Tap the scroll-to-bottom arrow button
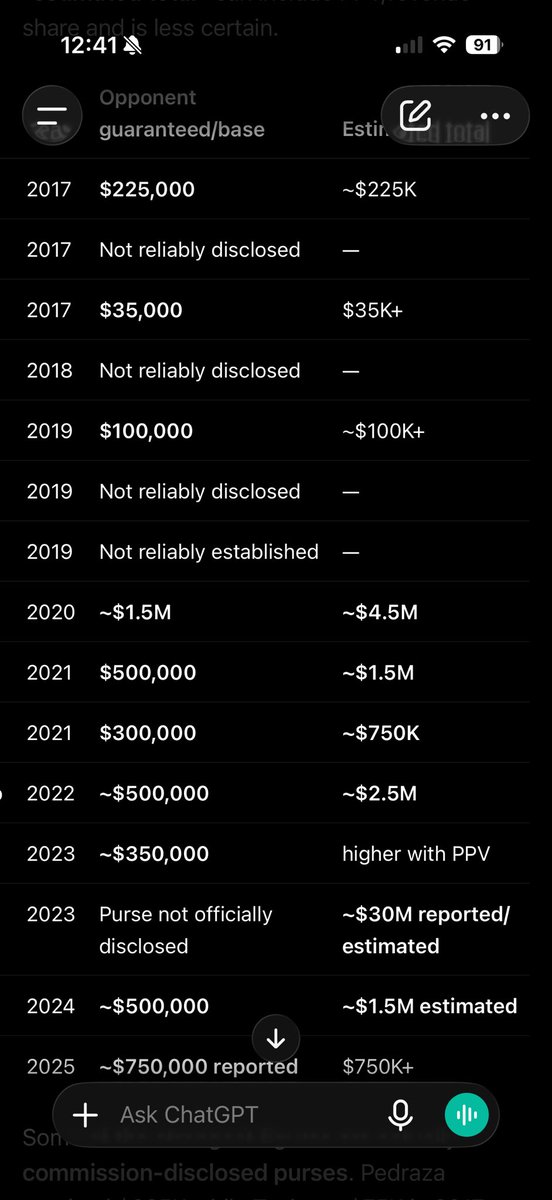 [x=276, y=1039]
